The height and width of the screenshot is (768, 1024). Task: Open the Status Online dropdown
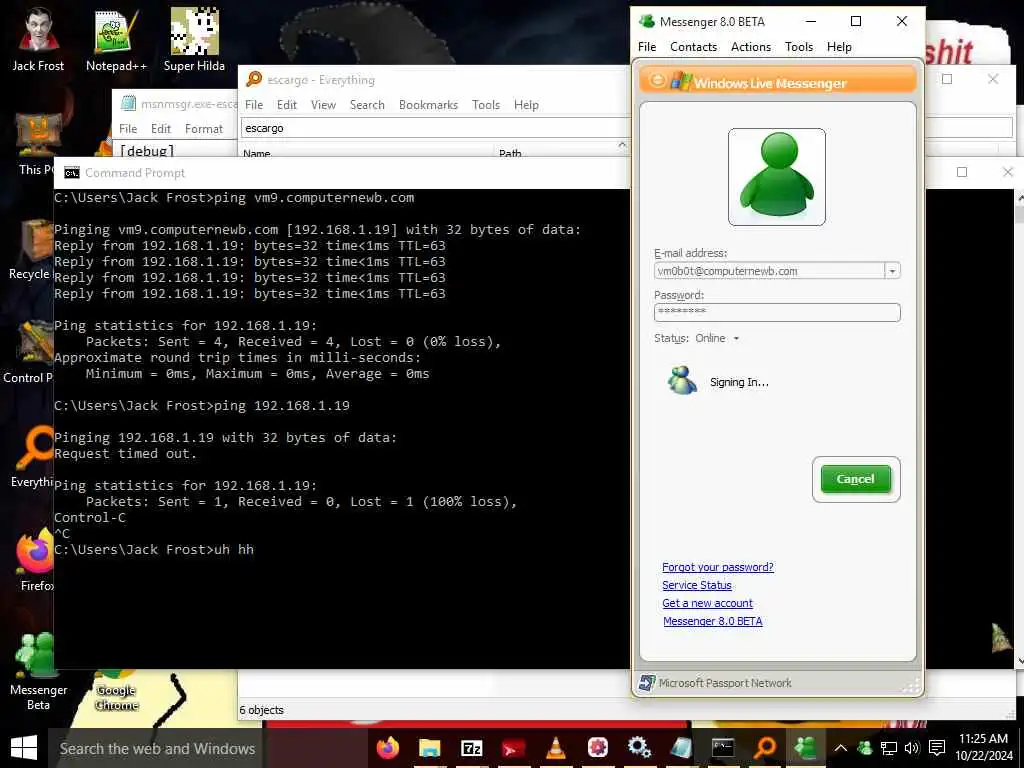[717, 338]
